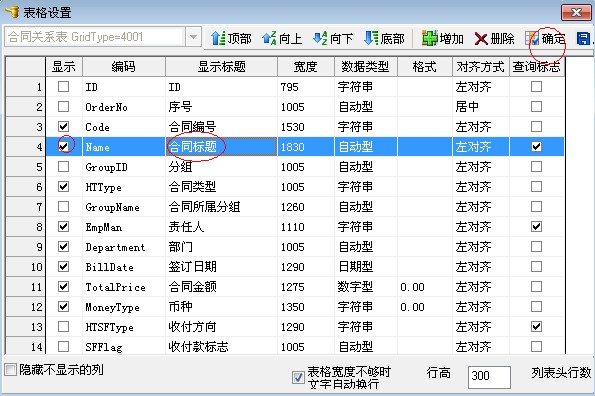The height and width of the screenshot is (396, 595).
Task: Disable 查询标志 for Name row
Action: (x=536, y=146)
